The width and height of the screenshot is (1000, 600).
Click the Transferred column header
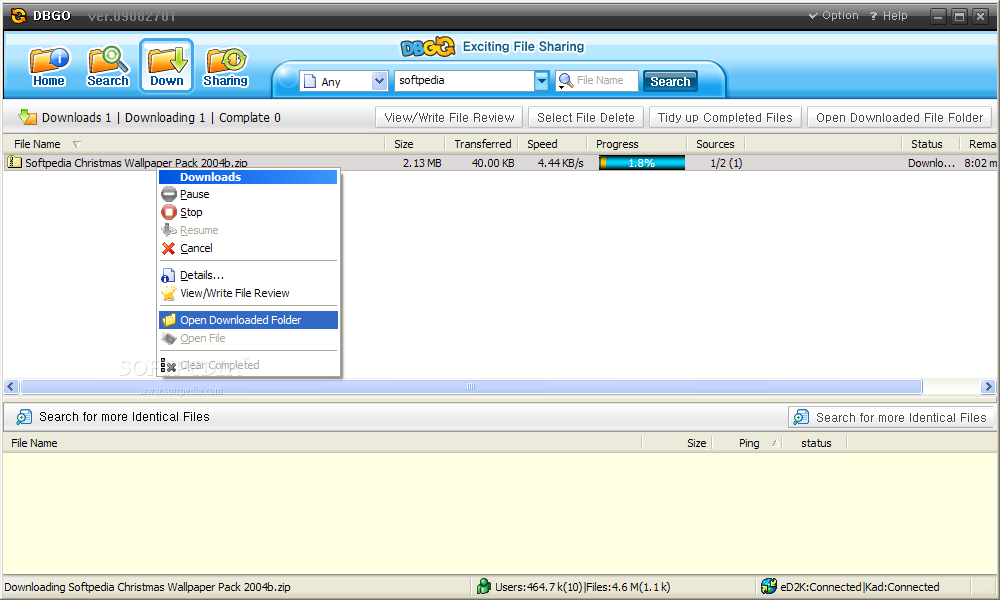[x=482, y=144]
